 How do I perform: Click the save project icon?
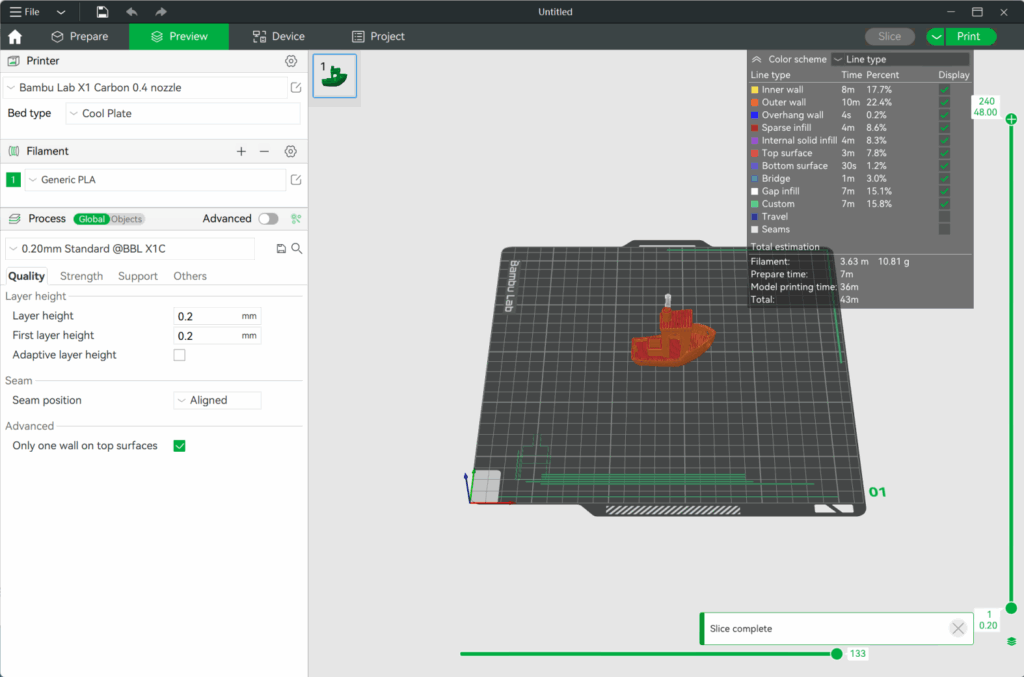[x=104, y=11]
